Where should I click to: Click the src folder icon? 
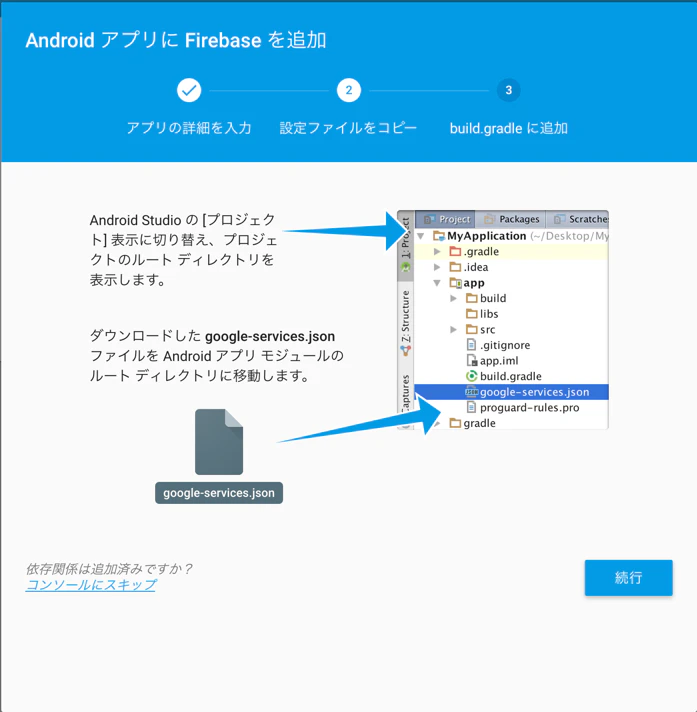472,330
